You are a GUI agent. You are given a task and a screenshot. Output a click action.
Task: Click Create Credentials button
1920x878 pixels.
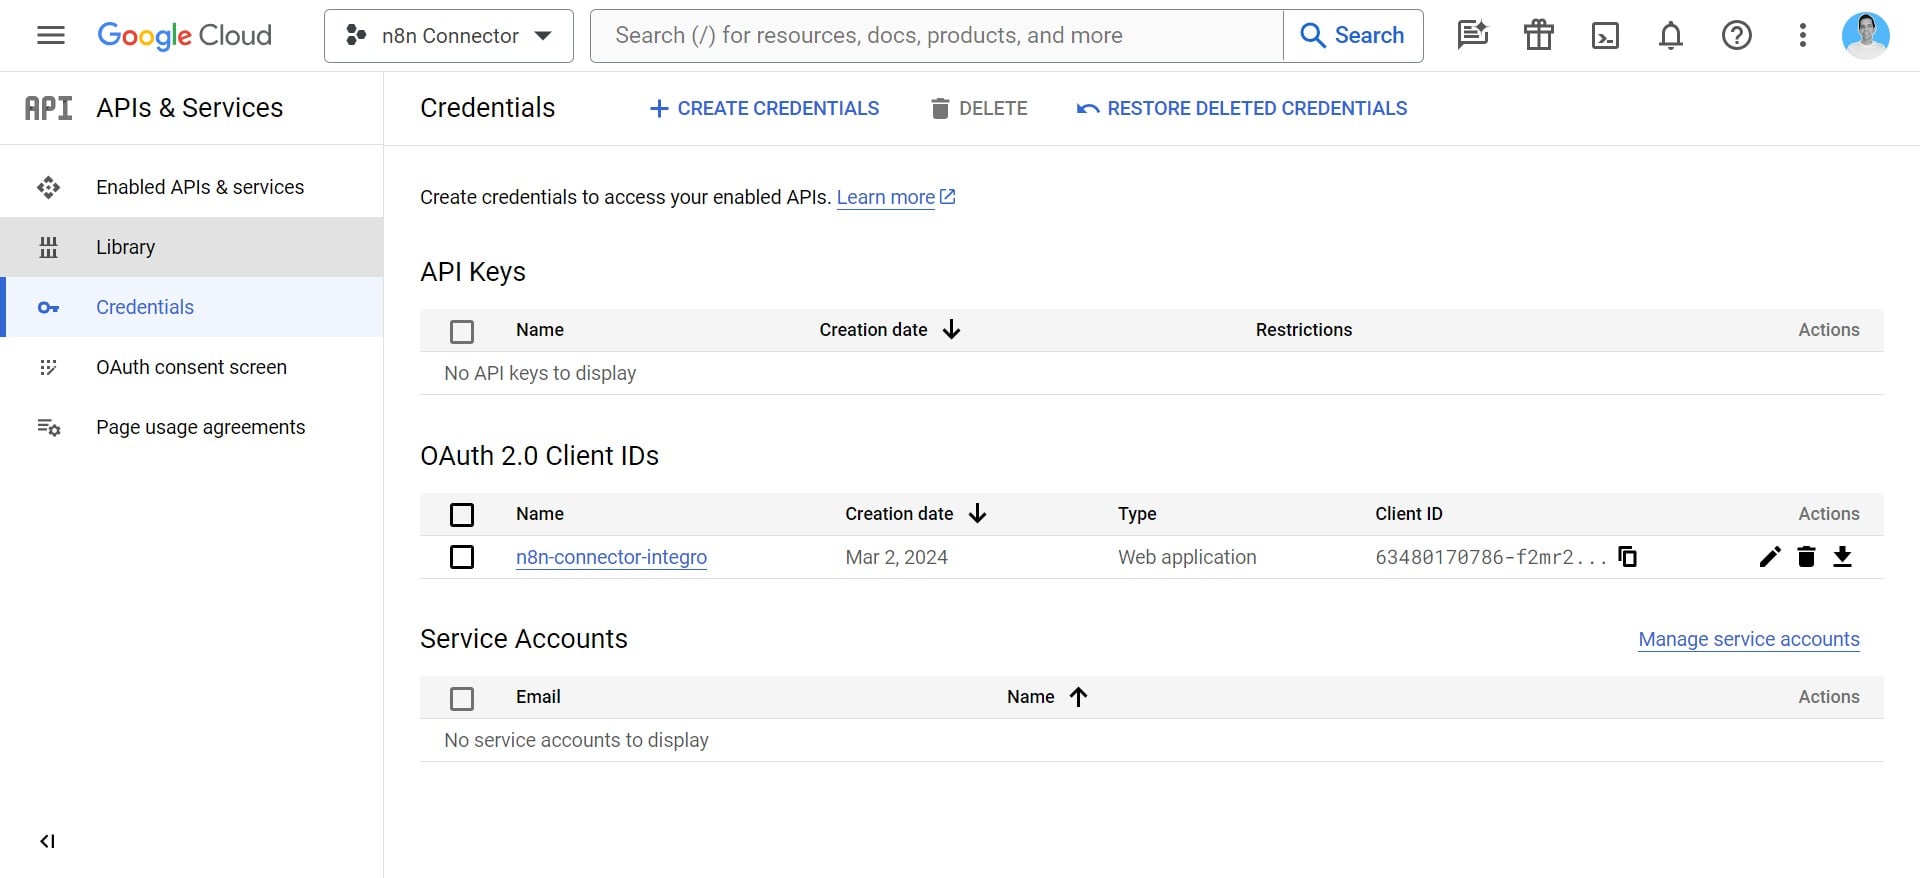(764, 108)
